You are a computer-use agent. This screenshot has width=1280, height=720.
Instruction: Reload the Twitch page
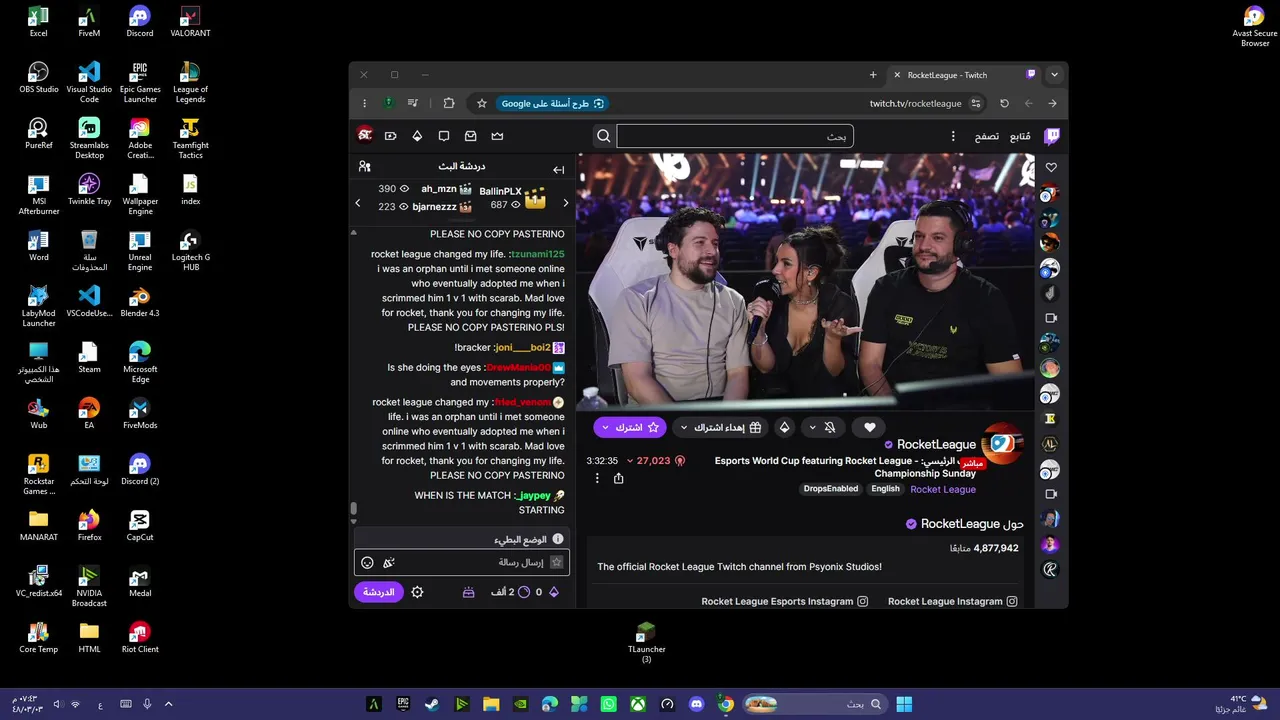click(1004, 103)
